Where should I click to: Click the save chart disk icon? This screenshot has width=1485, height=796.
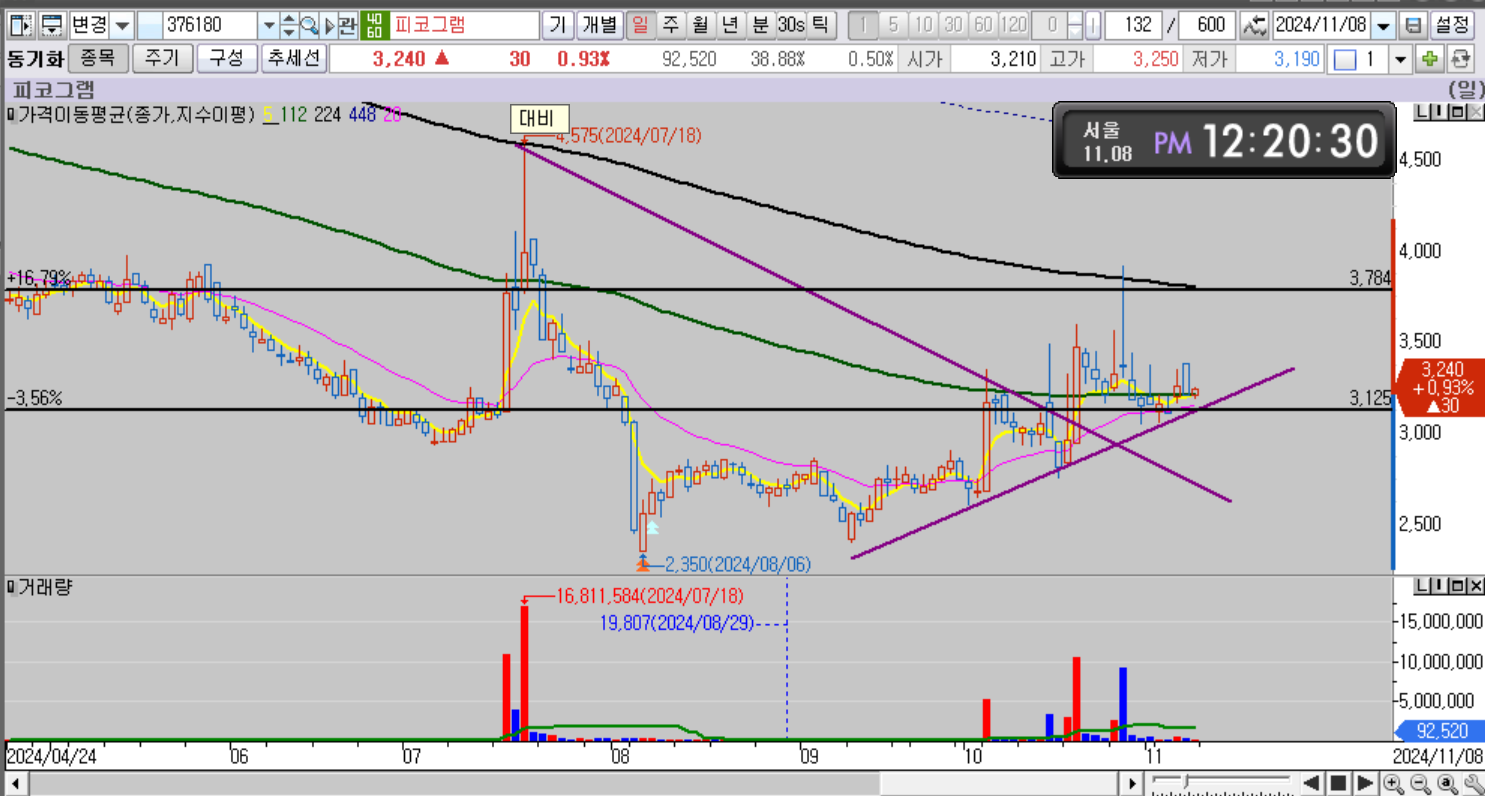[1412, 25]
